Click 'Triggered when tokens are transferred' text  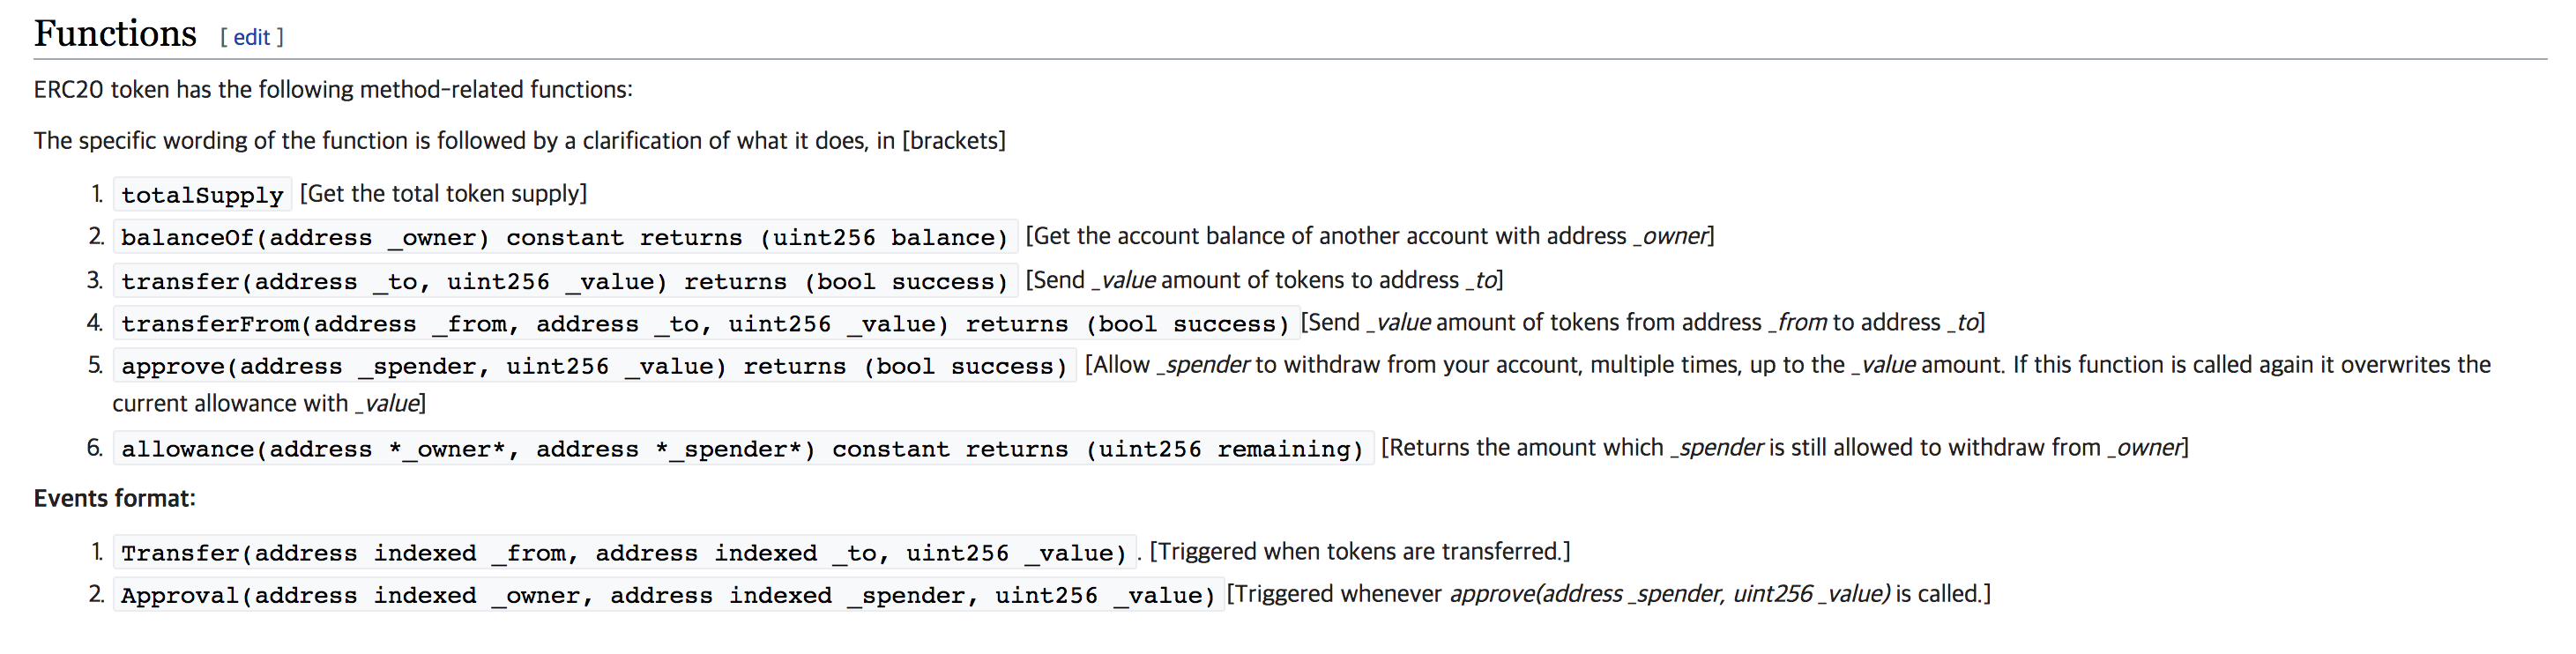[1360, 551]
